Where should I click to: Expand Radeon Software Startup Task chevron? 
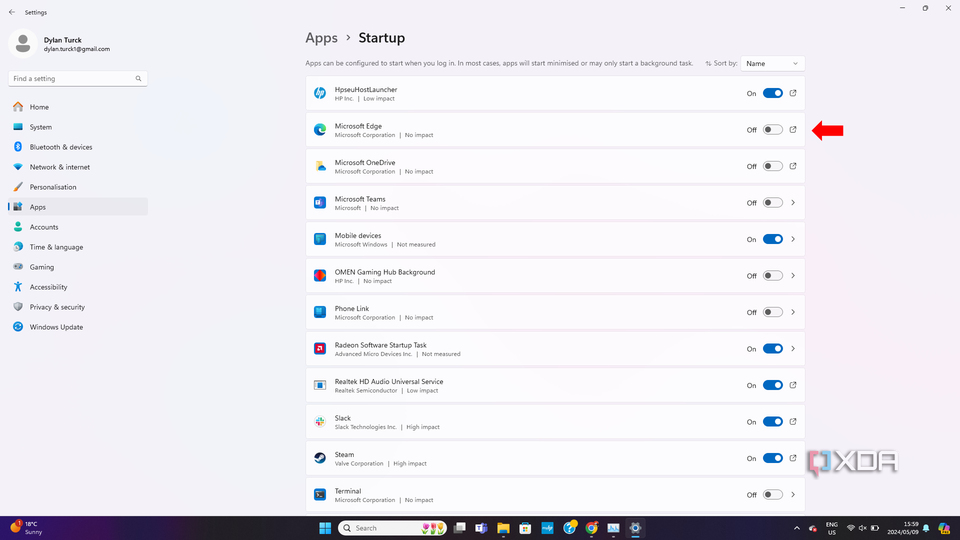pyautogui.click(x=793, y=348)
